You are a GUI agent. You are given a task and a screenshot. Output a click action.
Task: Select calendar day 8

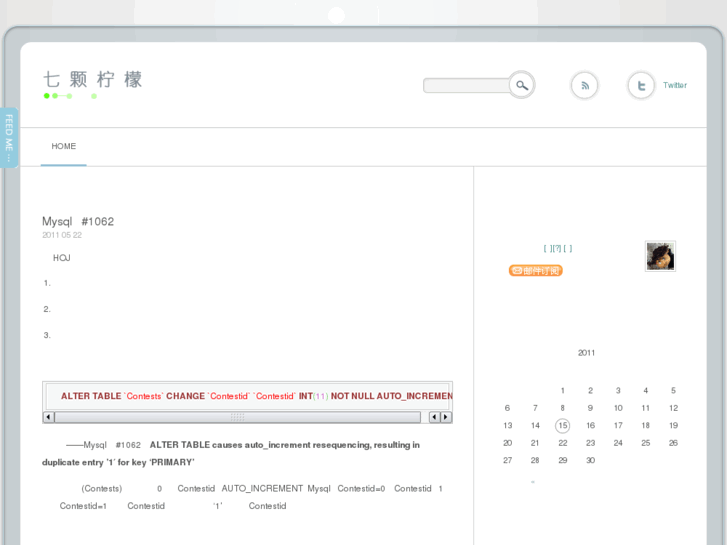click(x=562, y=408)
